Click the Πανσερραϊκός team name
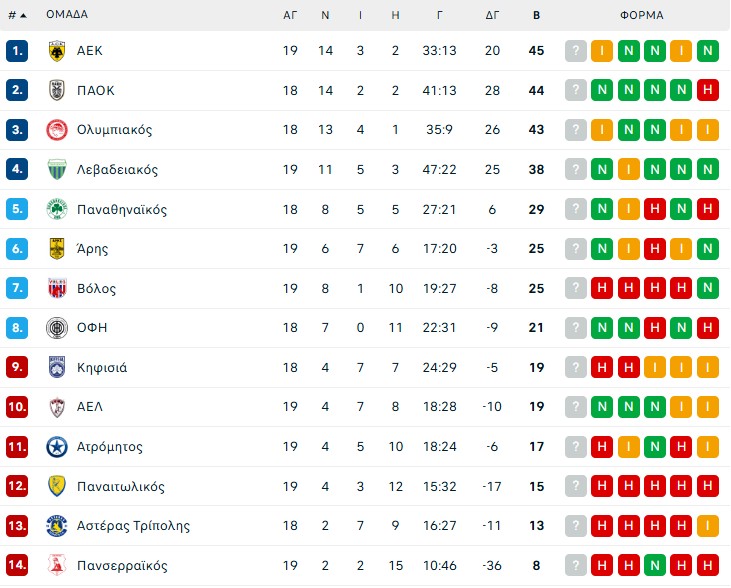The width and height of the screenshot is (731, 588). click(x=122, y=566)
